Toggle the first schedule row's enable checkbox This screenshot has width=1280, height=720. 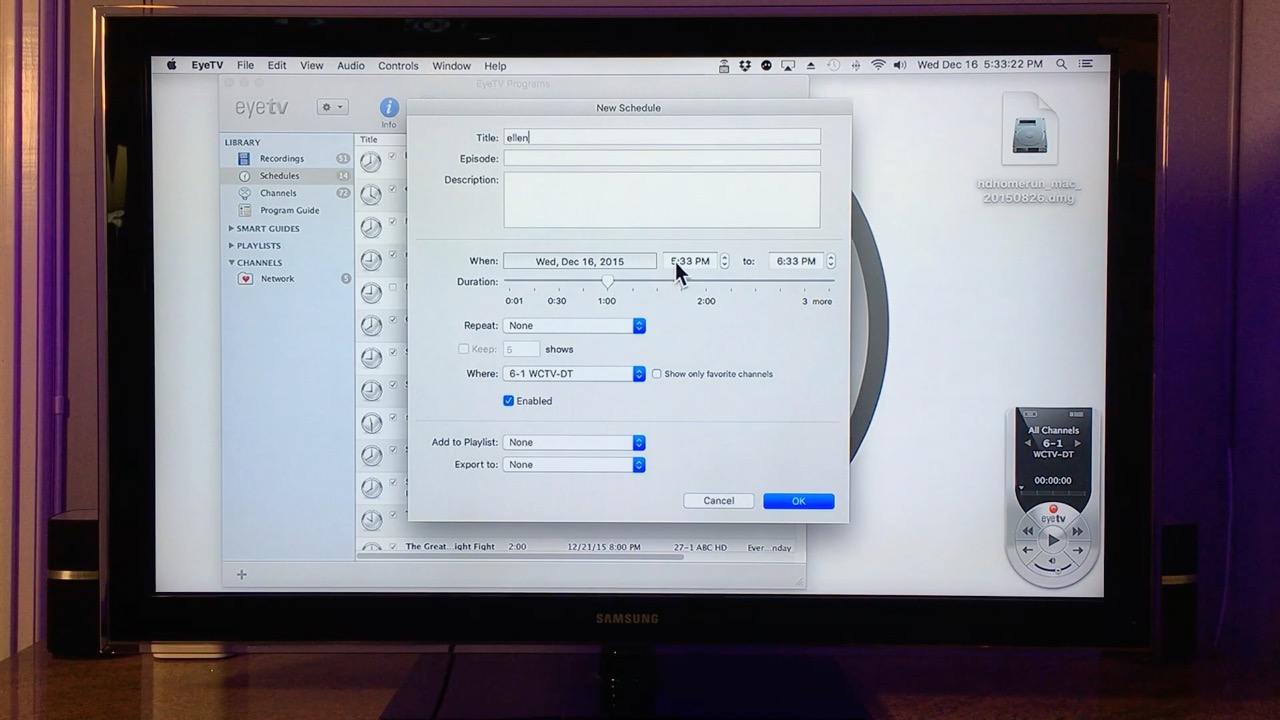coord(392,156)
